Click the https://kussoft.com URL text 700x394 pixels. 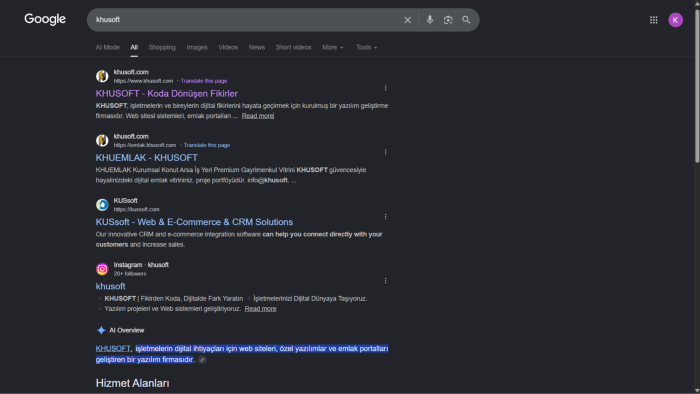(137, 210)
